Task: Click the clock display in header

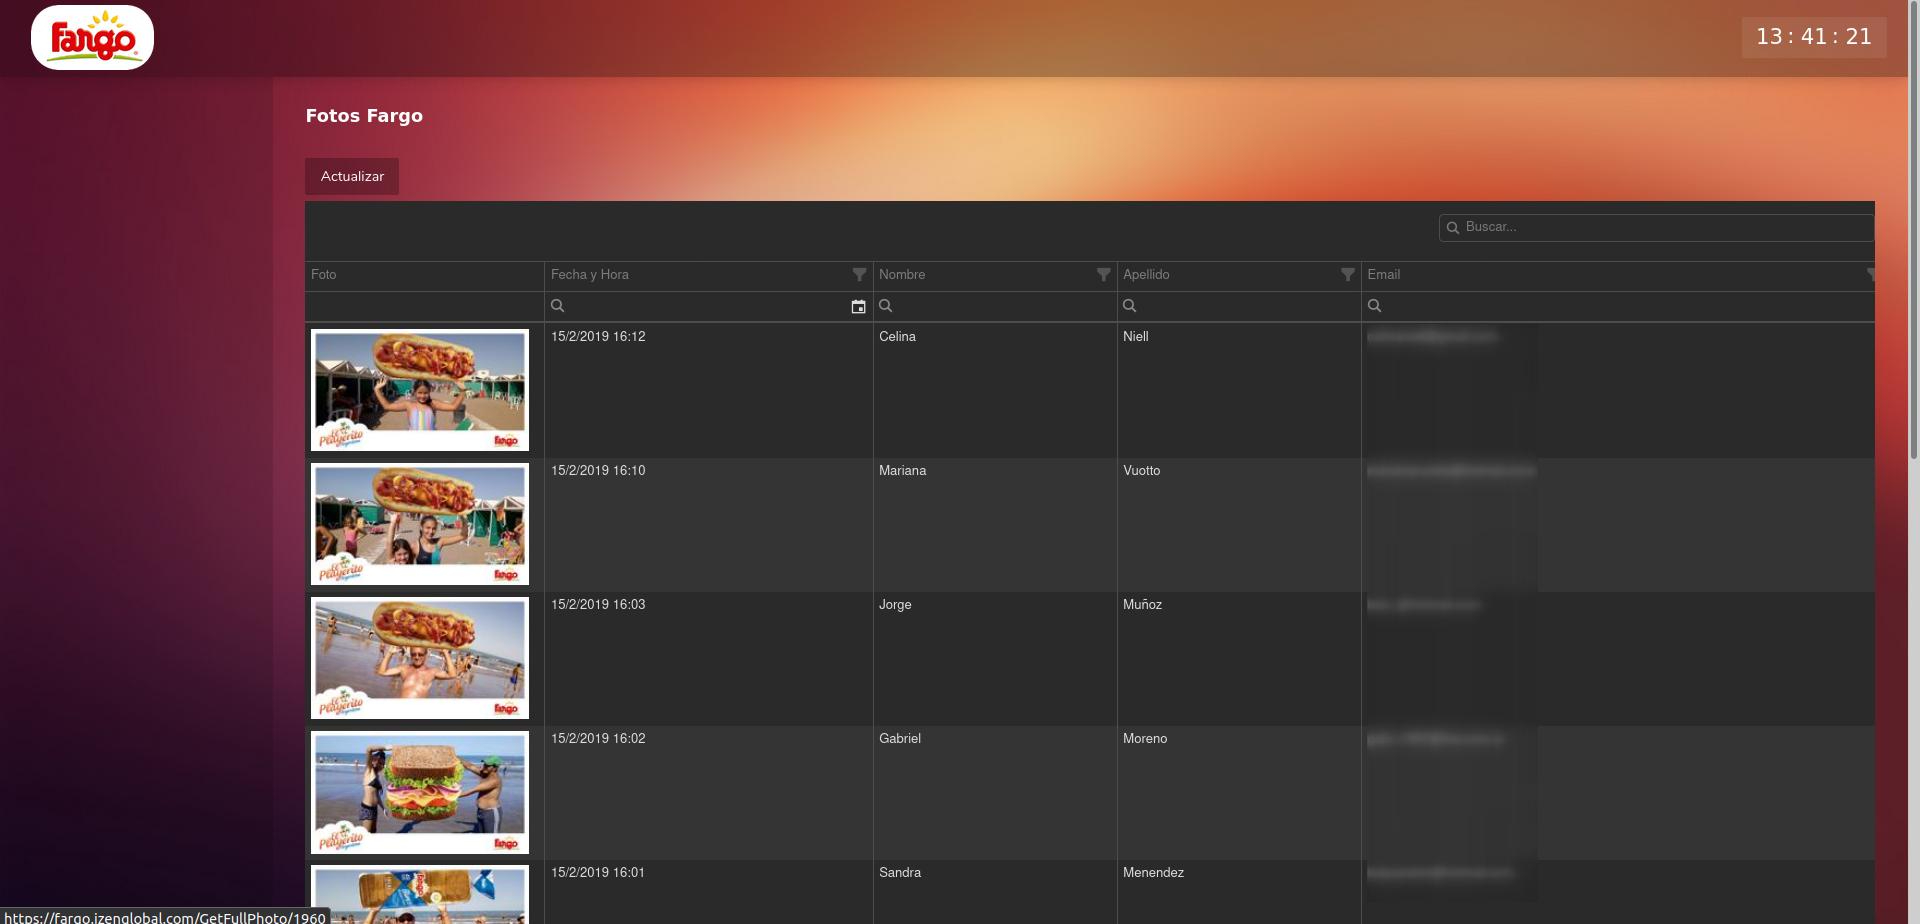Action: [1813, 37]
